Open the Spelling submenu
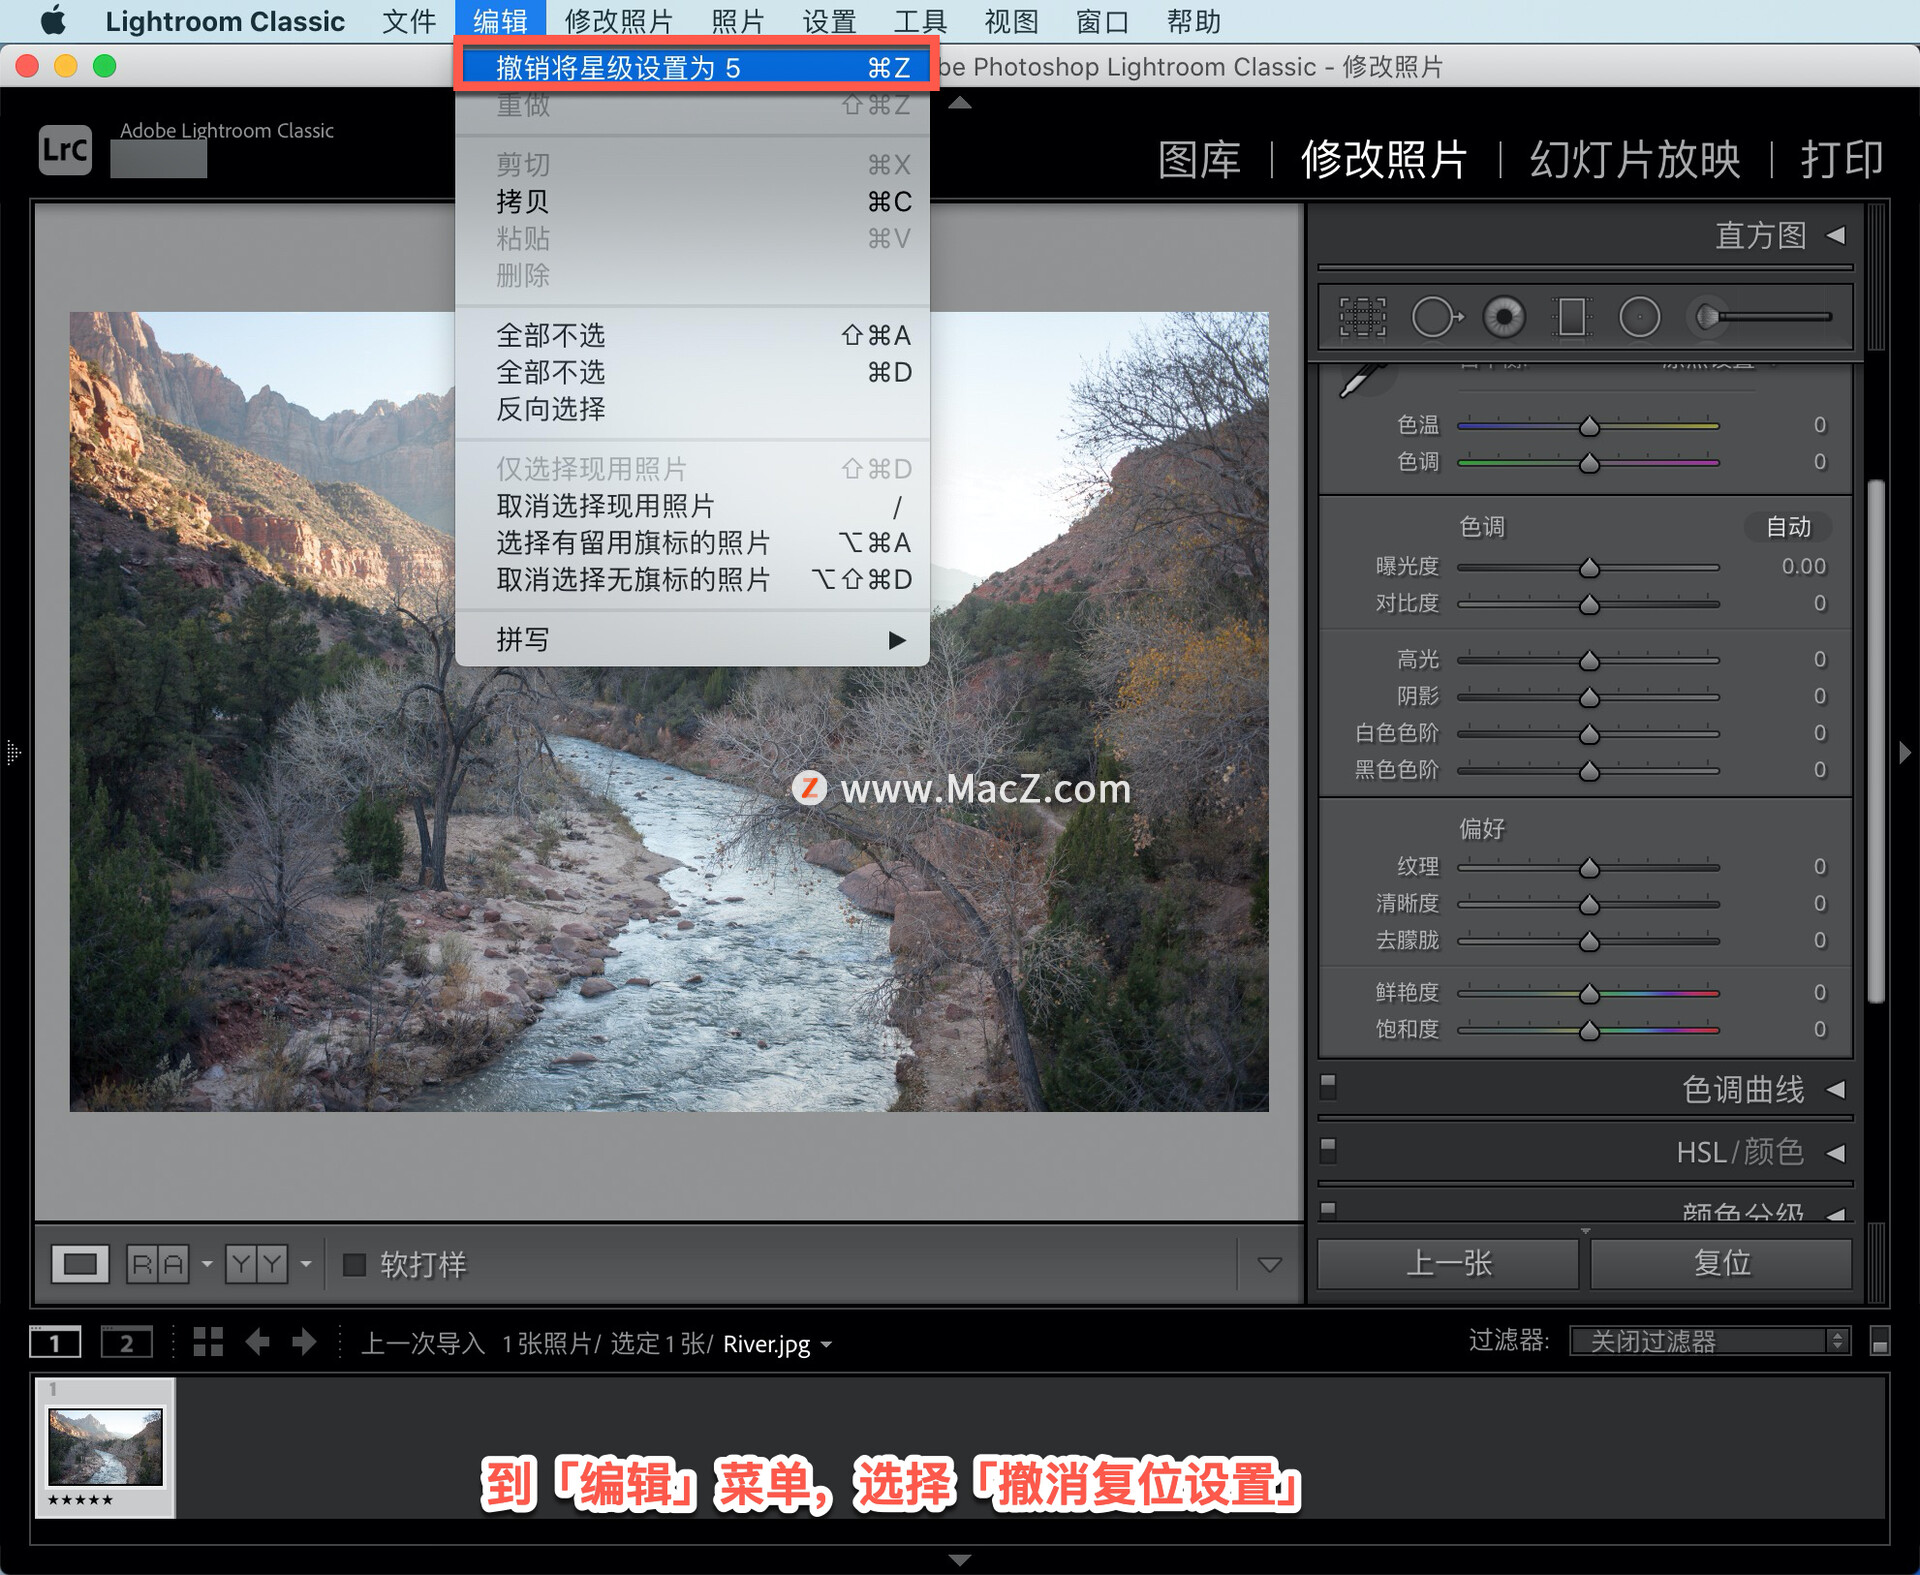Screen dimensions: 1920x1575 692,639
